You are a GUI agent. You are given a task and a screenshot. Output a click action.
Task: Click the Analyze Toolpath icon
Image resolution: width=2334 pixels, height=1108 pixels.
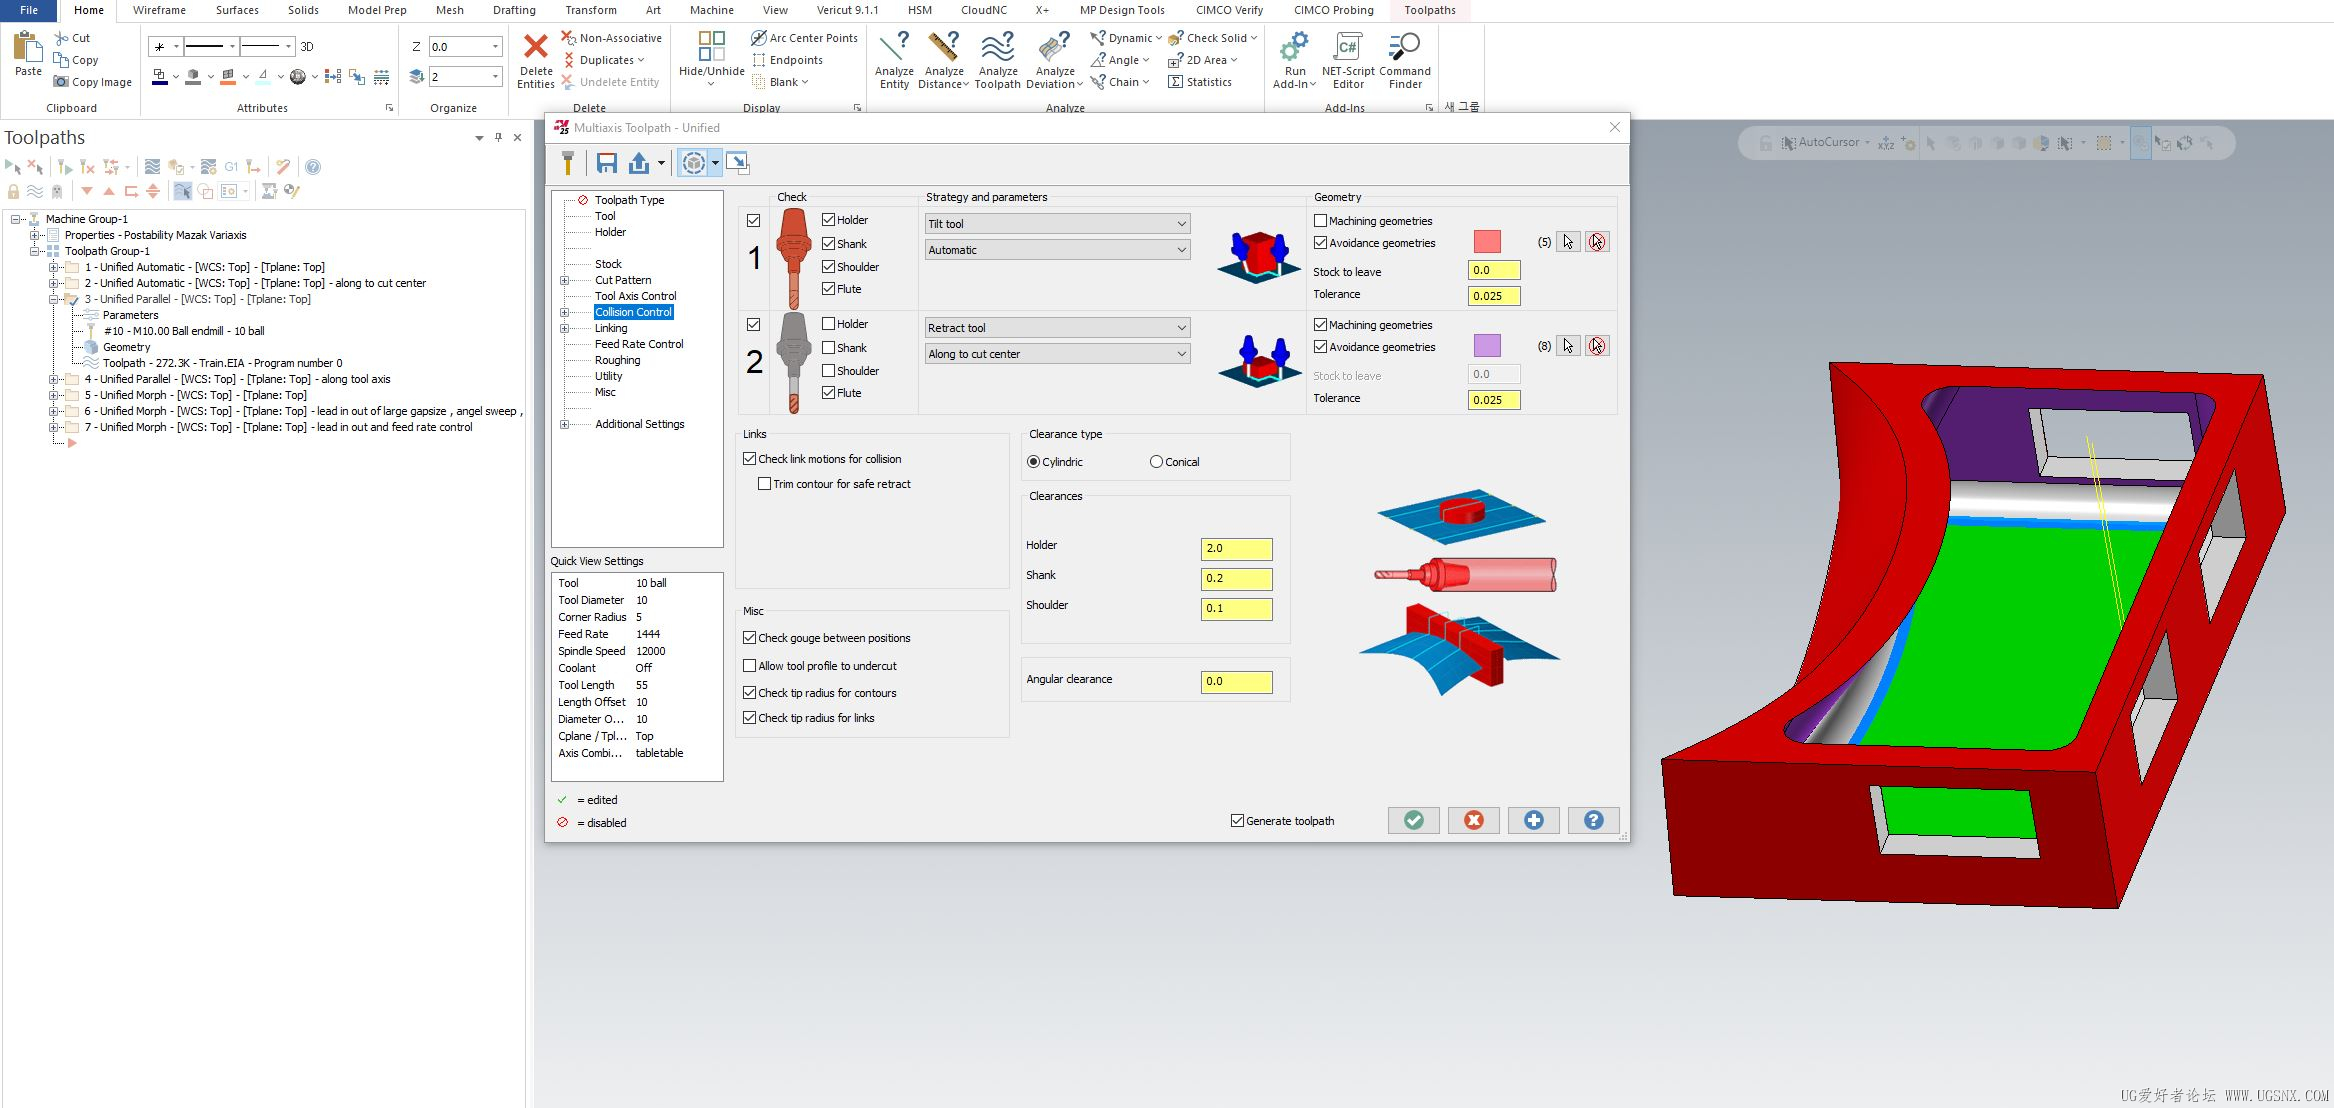point(997,58)
